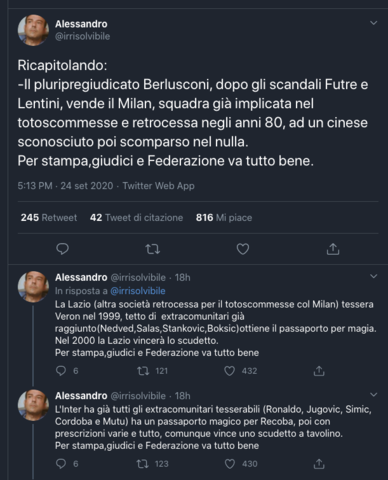Image resolution: width=388 pixels, height=480 pixels.
Task: Share the main tweet via share icon
Action: click(x=333, y=249)
